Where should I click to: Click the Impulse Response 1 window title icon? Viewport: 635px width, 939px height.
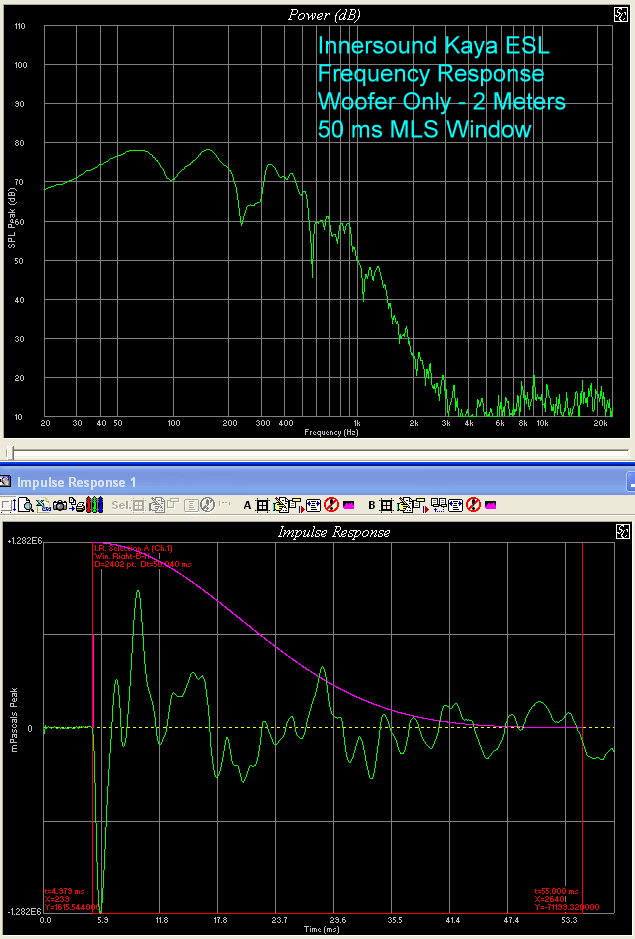click(6, 481)
